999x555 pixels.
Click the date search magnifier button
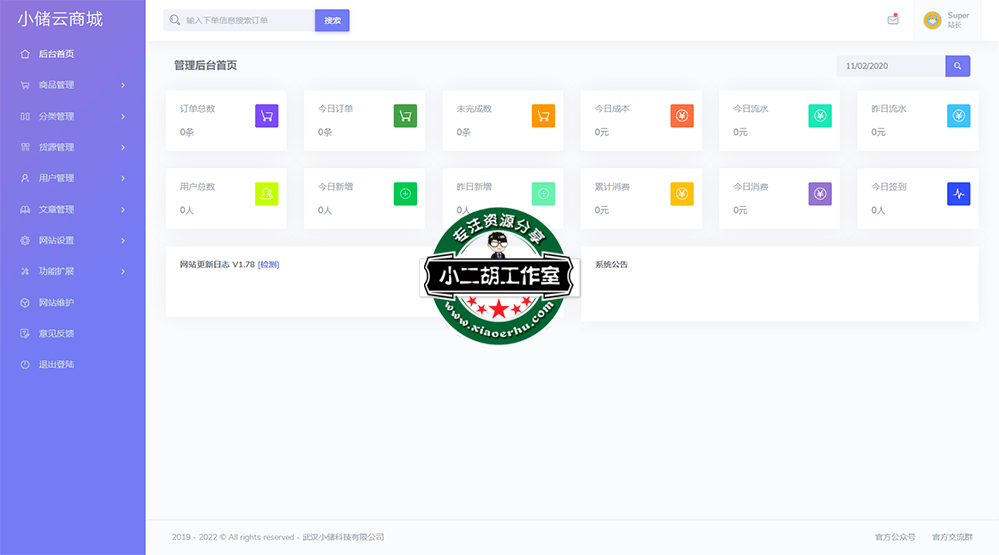(x=957, y=66)
